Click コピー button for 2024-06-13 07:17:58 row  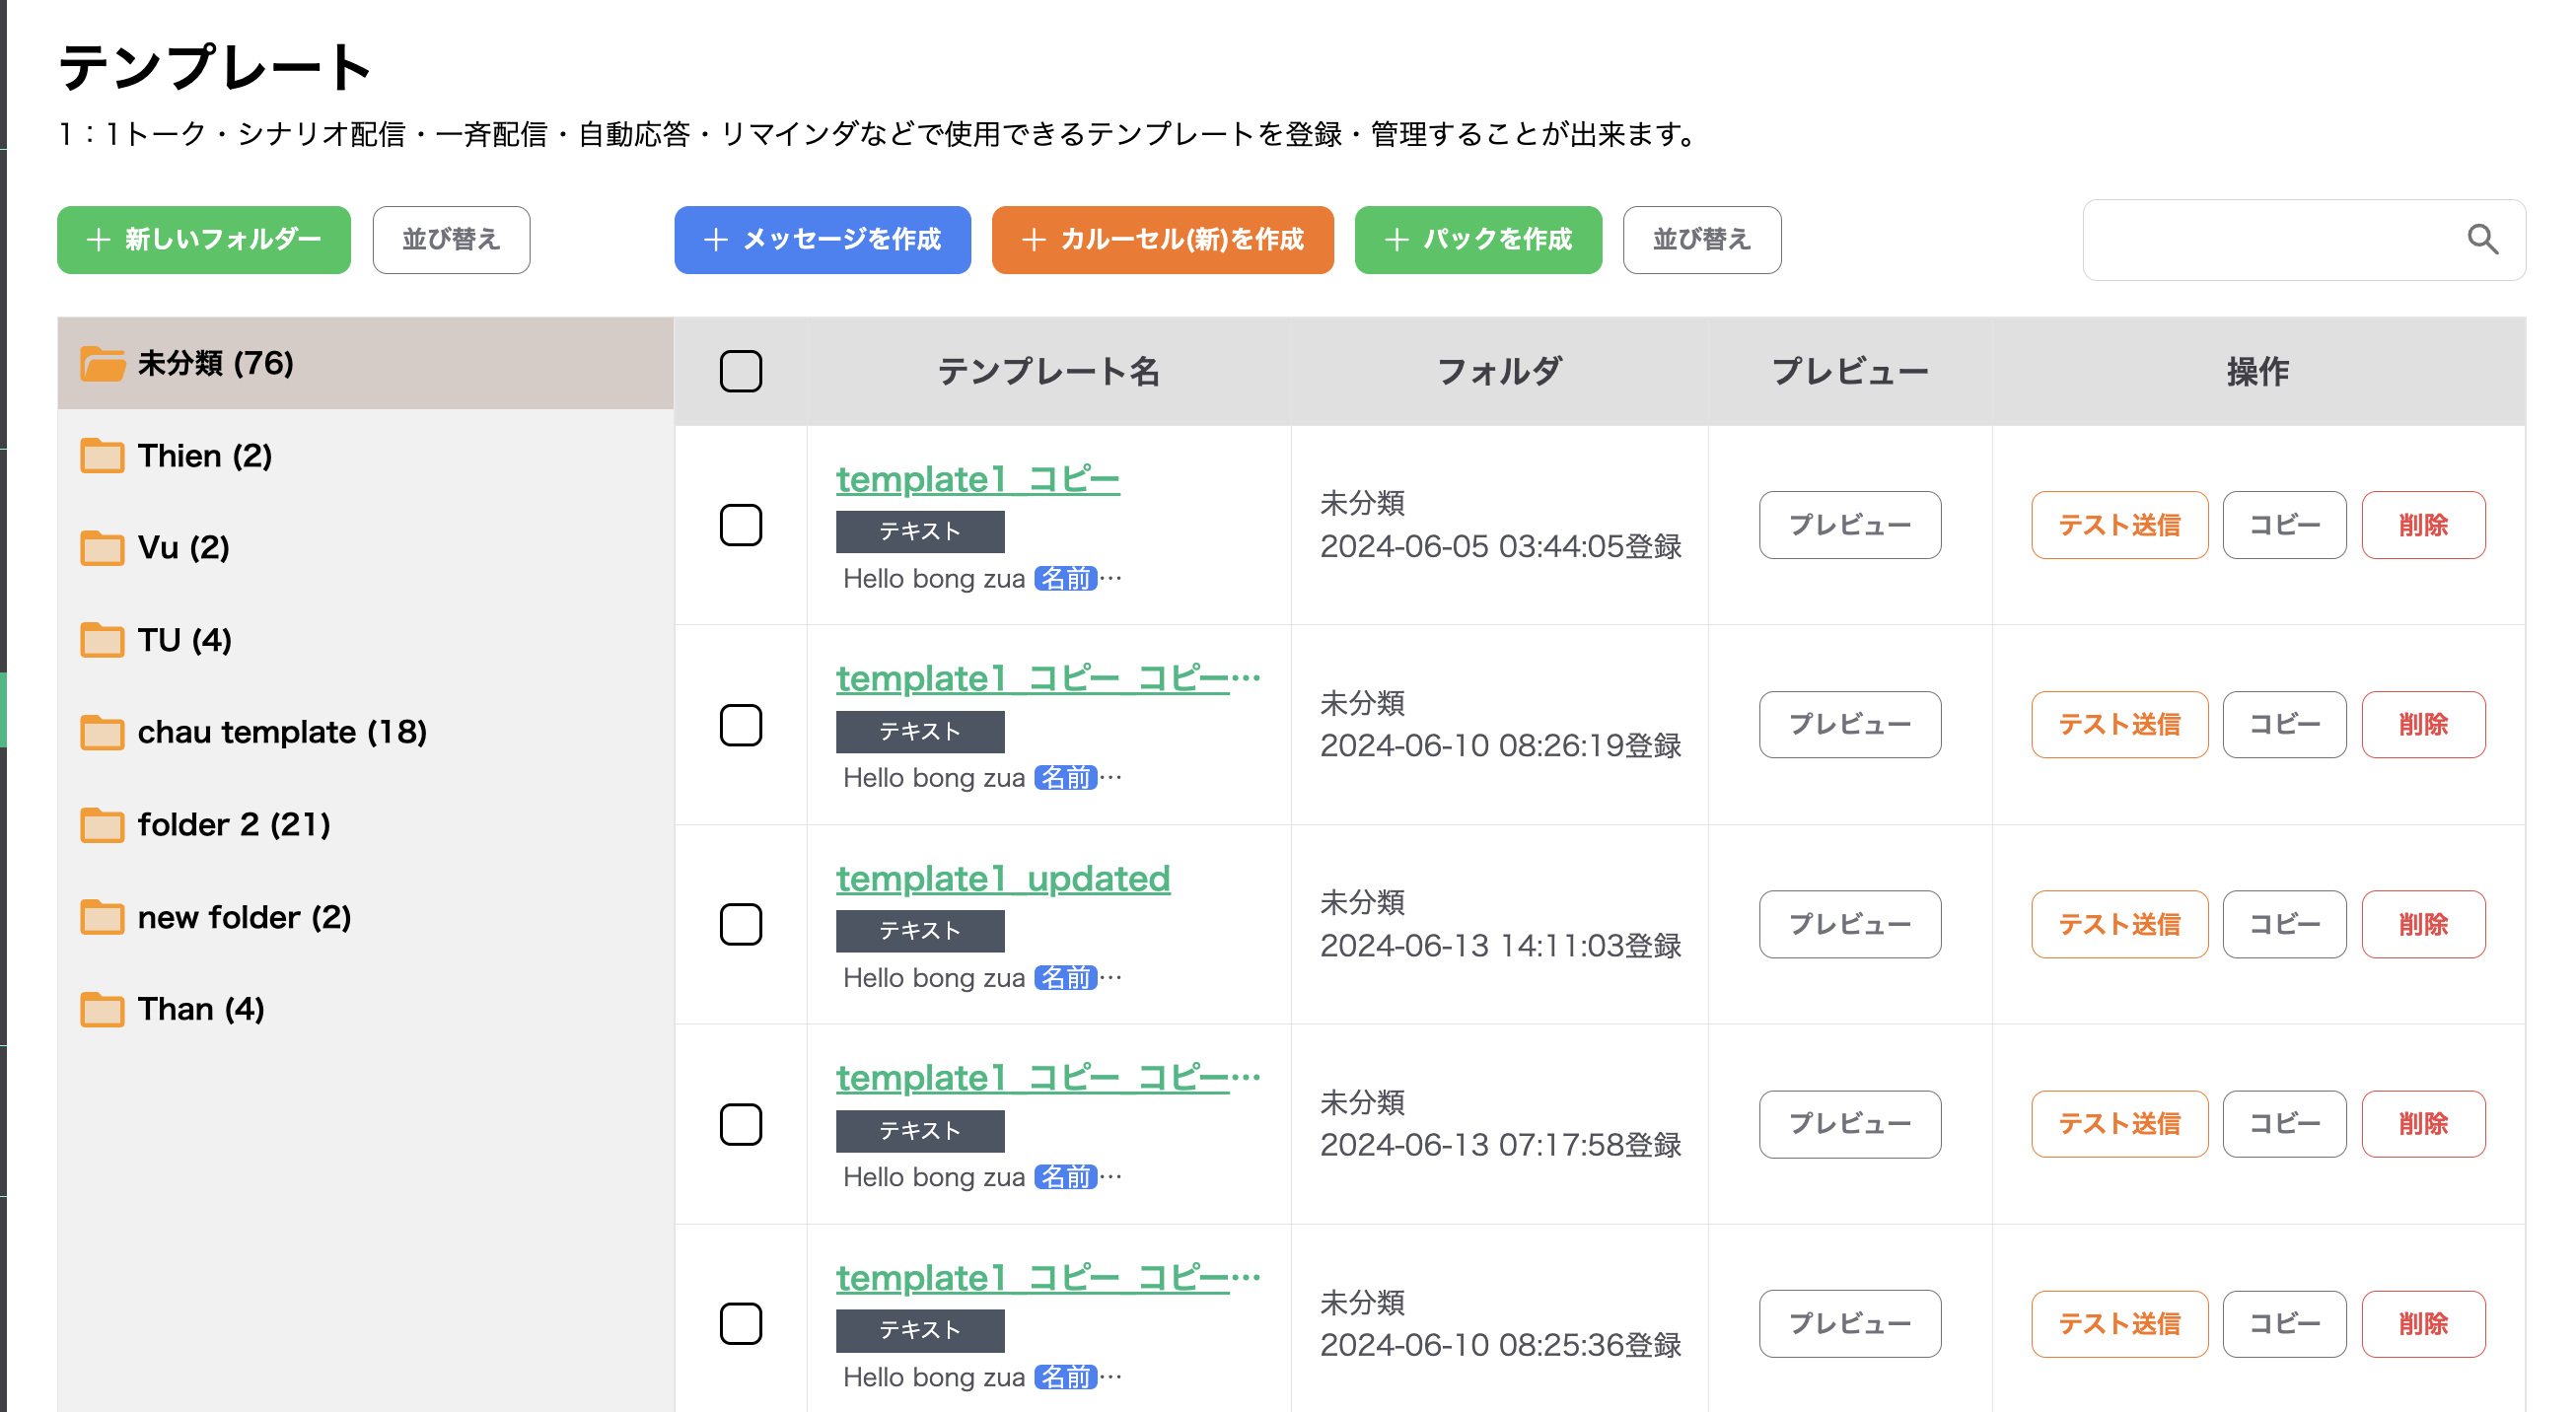(2284, 1125)
